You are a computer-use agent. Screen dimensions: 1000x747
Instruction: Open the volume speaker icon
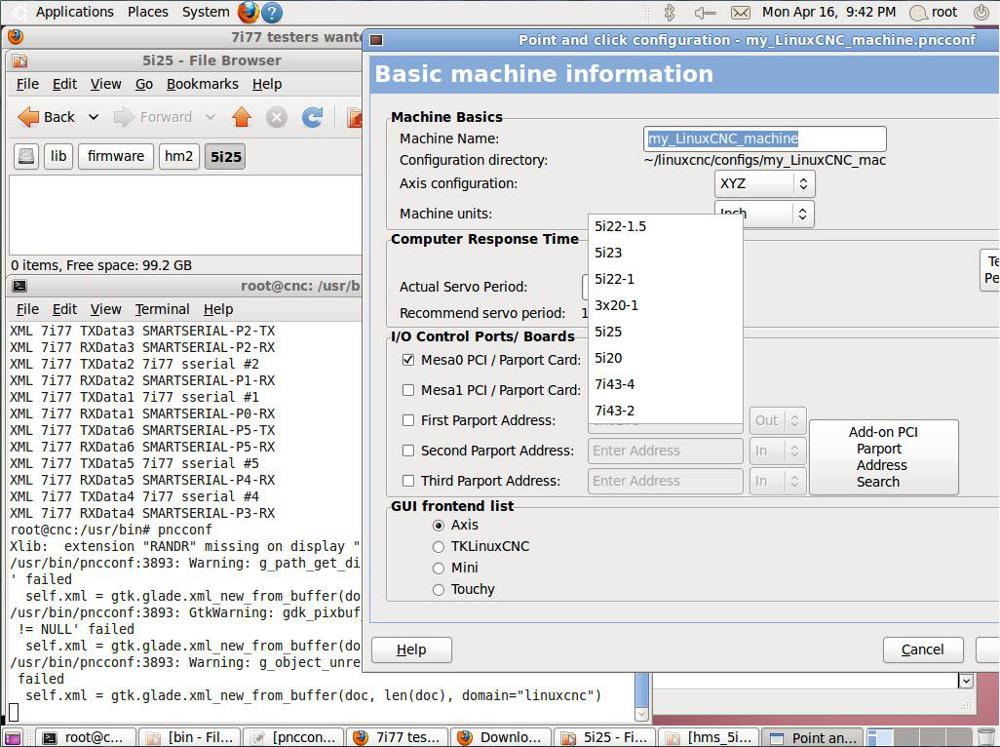click(x=705, y=12)
